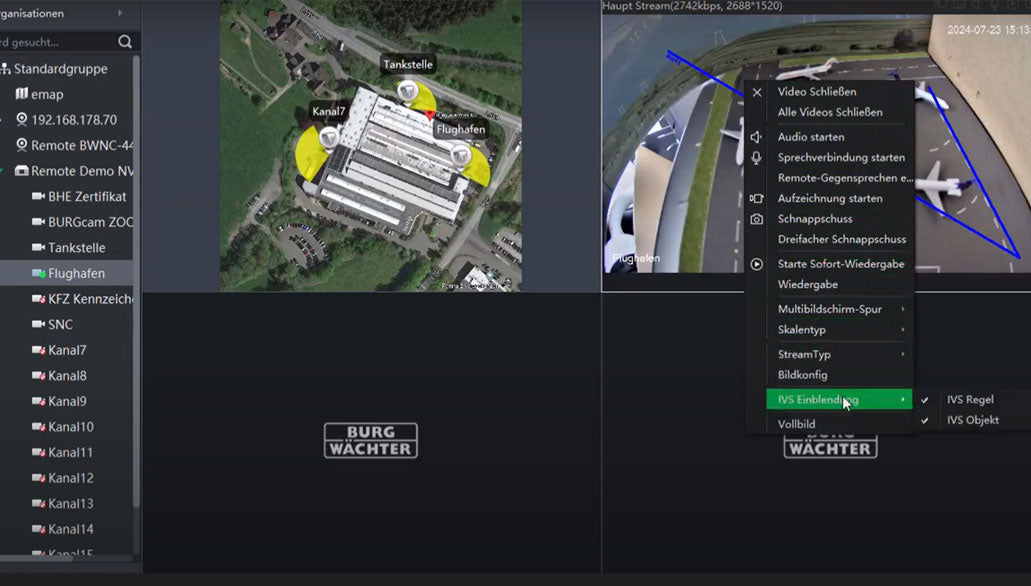Expand the Multibildschirm-Spur submenu arrow

[903, 309]
